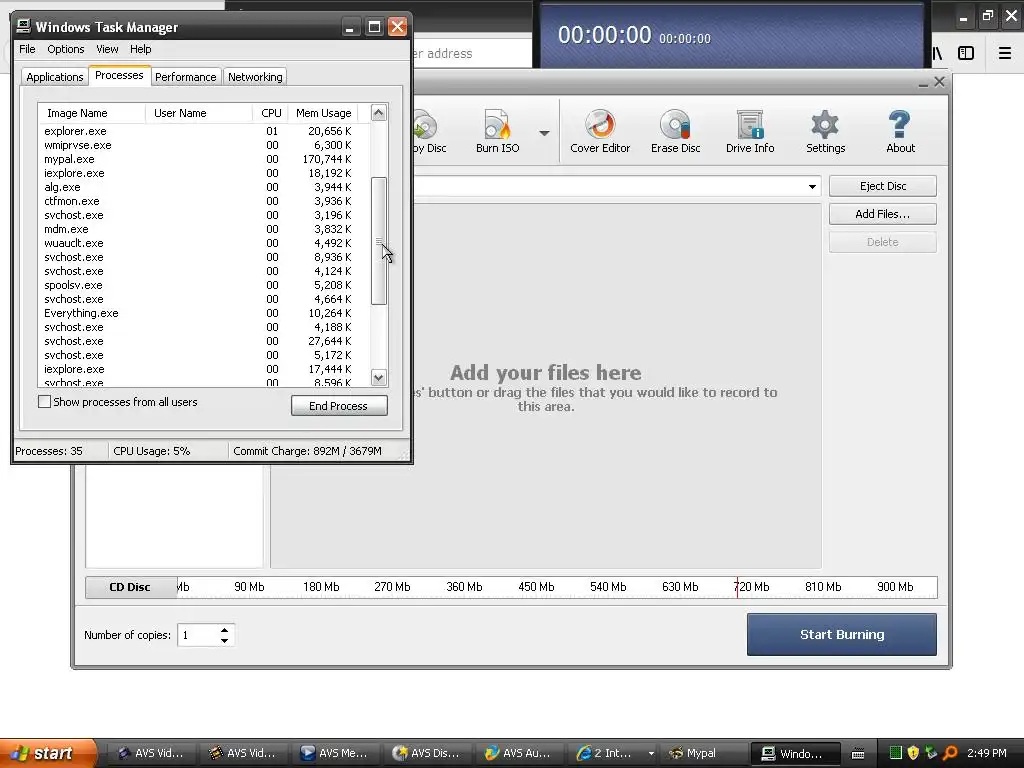Switch to AVS Me... taskbar button
This screenshot has width=1024, height=768.
click(x=334, y=753)
